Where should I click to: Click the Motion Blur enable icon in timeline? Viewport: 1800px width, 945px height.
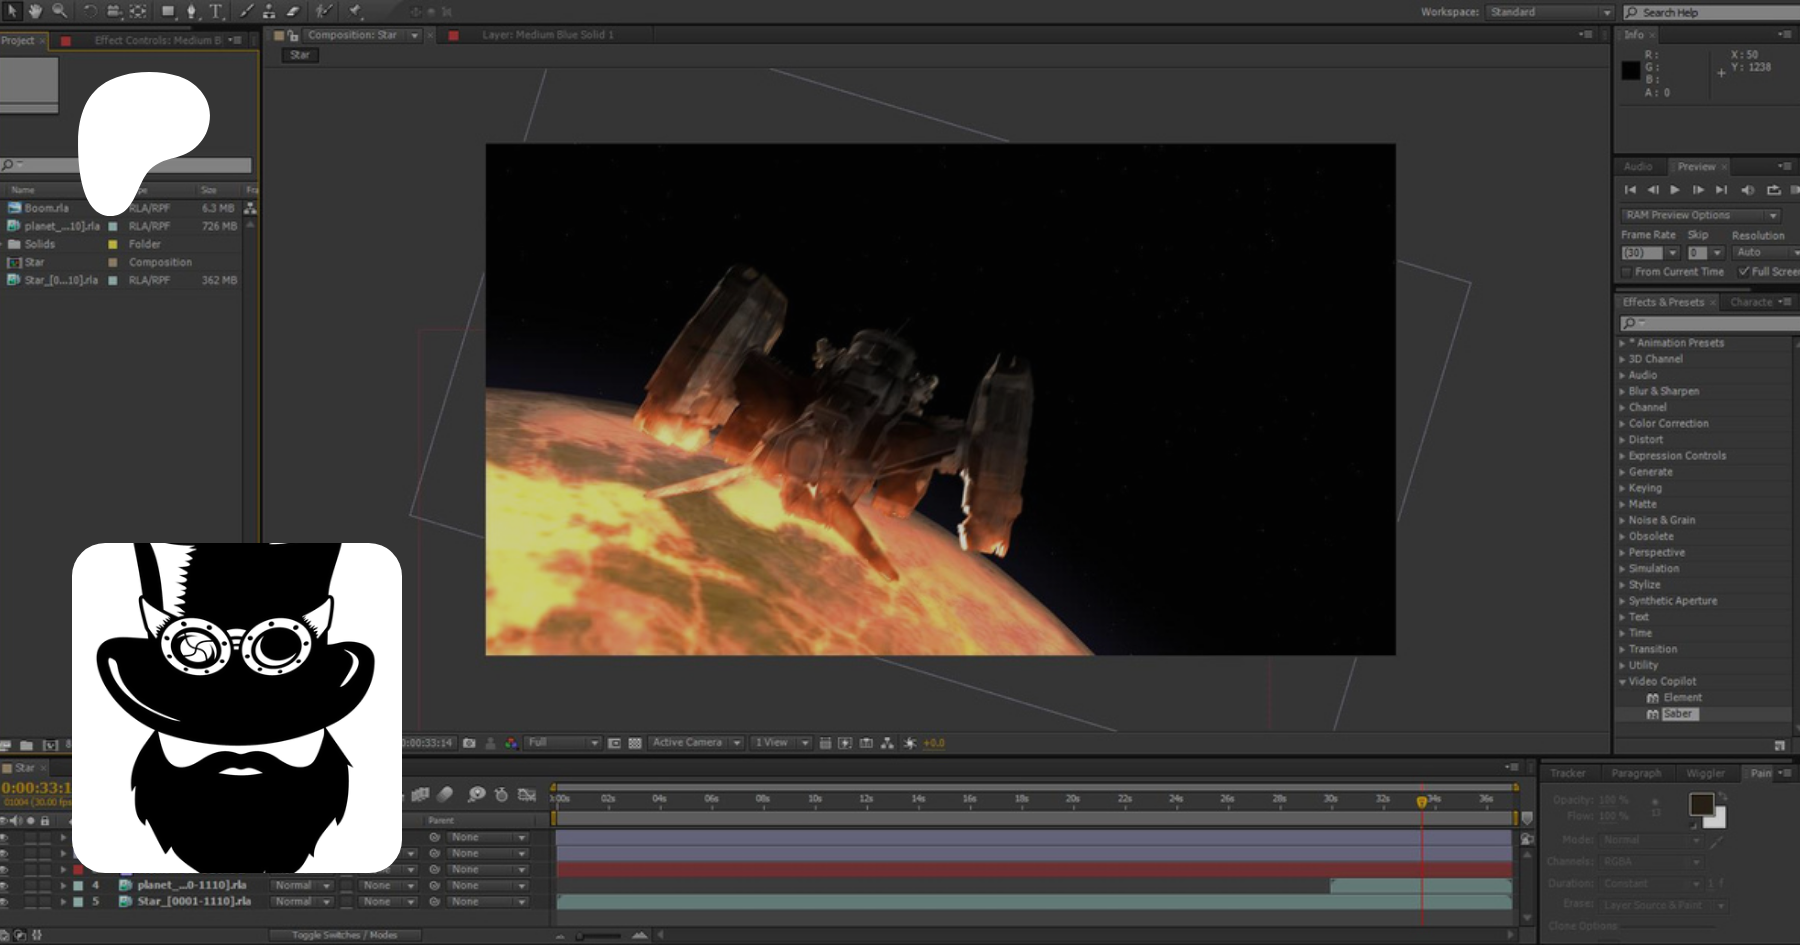tap(445, 794)
